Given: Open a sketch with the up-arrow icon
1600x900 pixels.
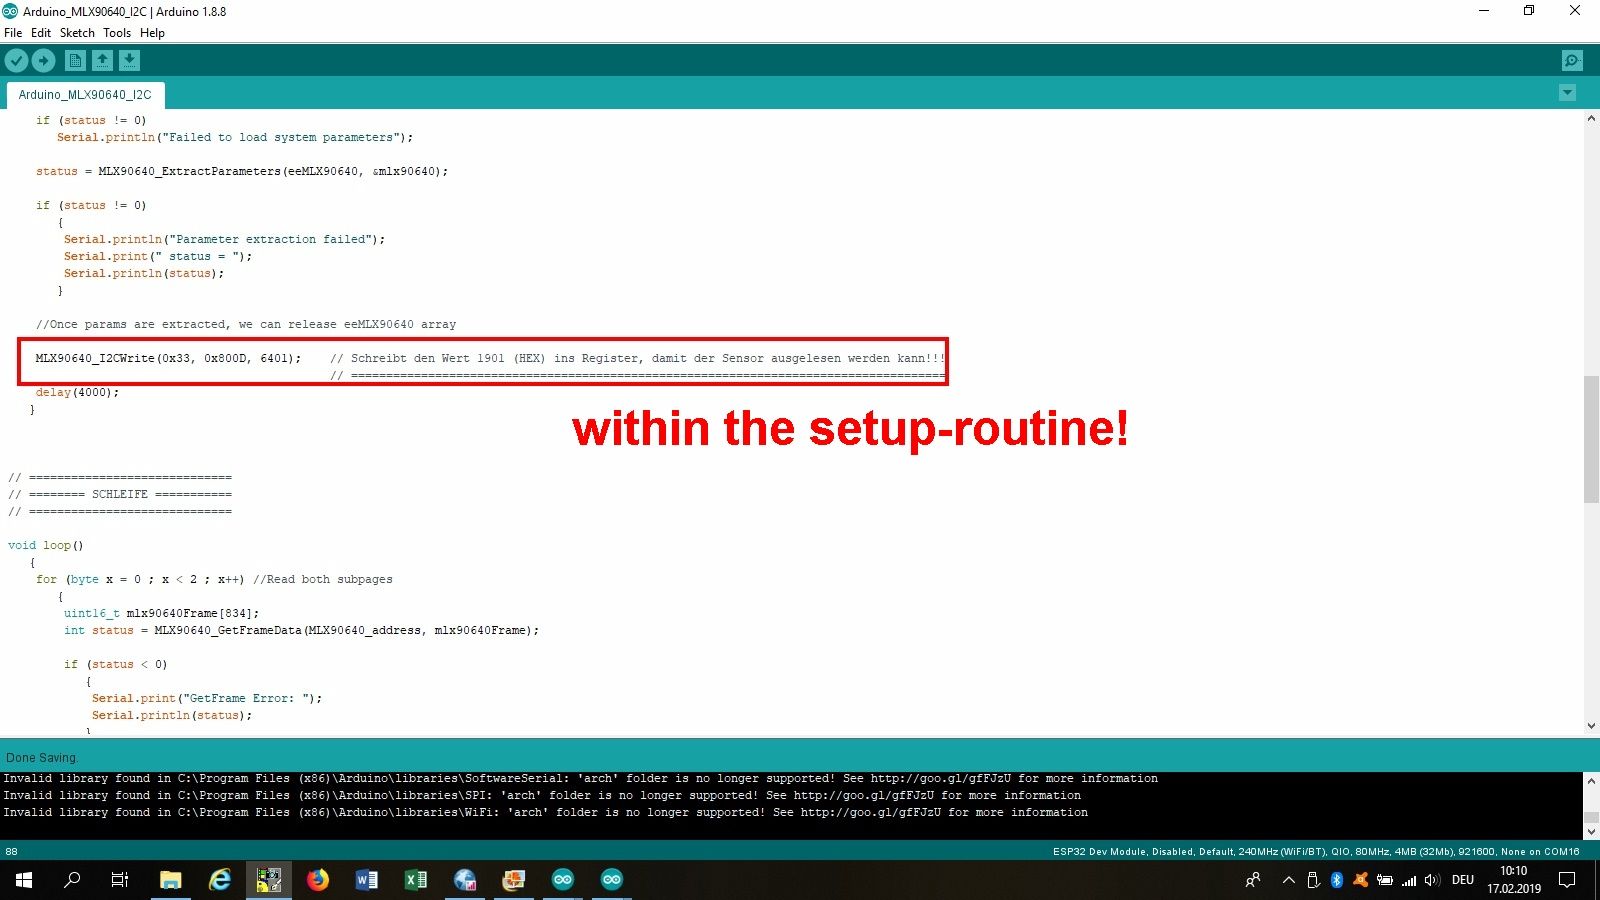Looking at the screenshot, I should tap(102, 61).
